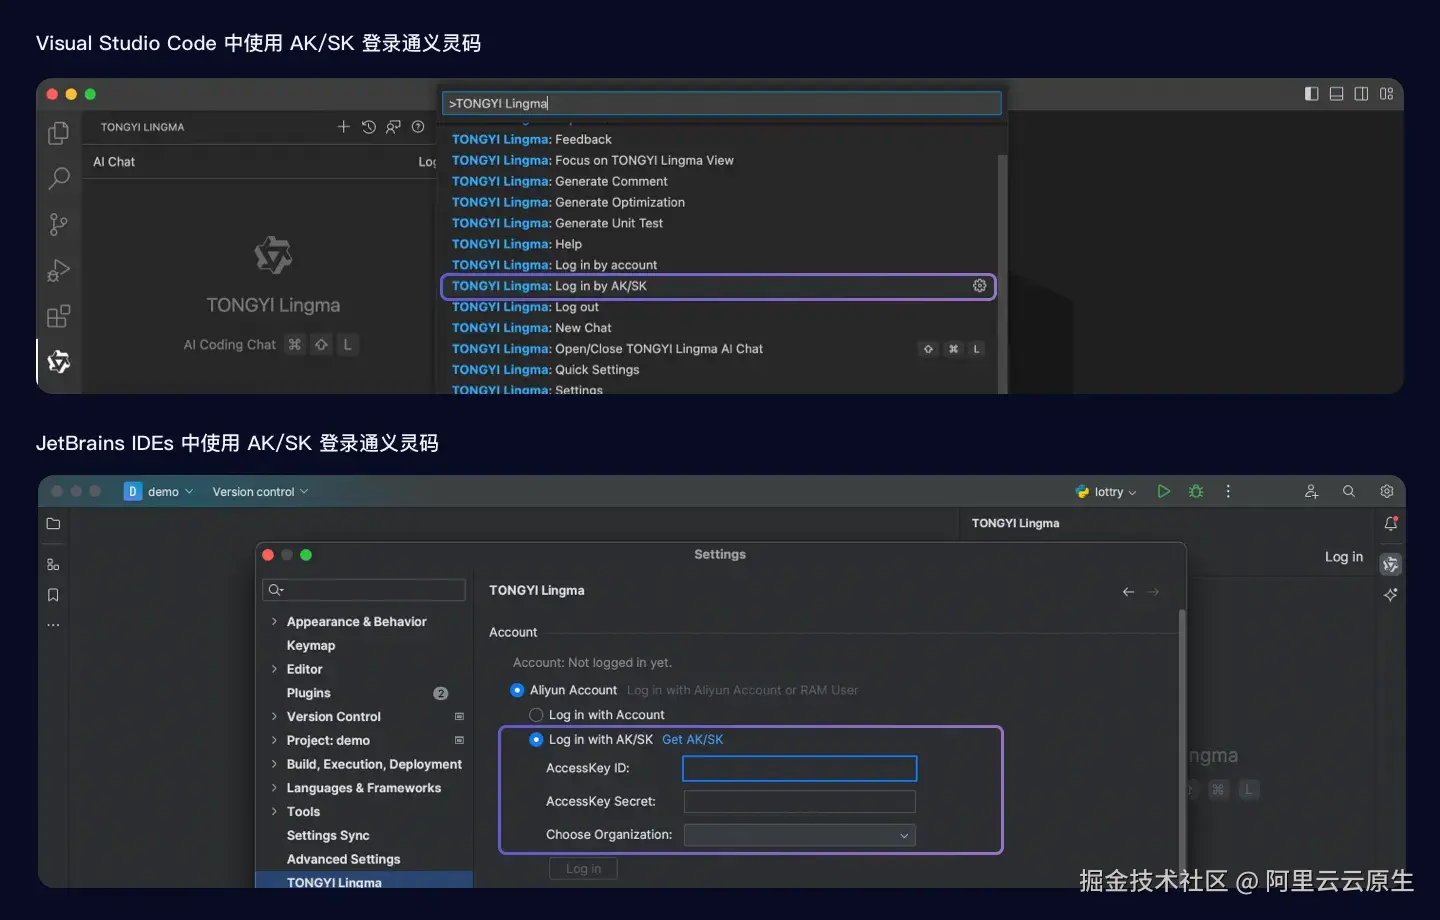Click the Settings dialog search field

364,590
